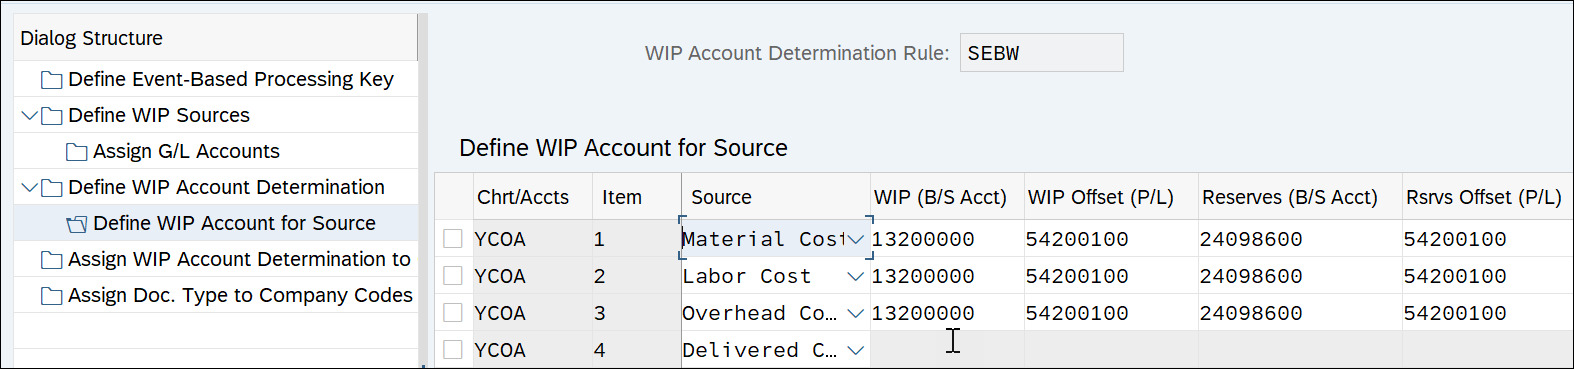Click the Reserves (B/S Acct) column header
The width and height of the screenshot is (1574, 369).
pyautogui.click(x=1290, y=197)
